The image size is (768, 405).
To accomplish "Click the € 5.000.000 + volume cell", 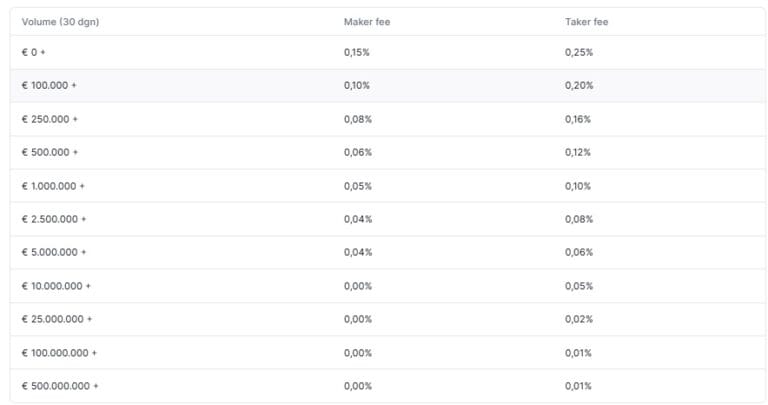I will click(x=54, y=252).
